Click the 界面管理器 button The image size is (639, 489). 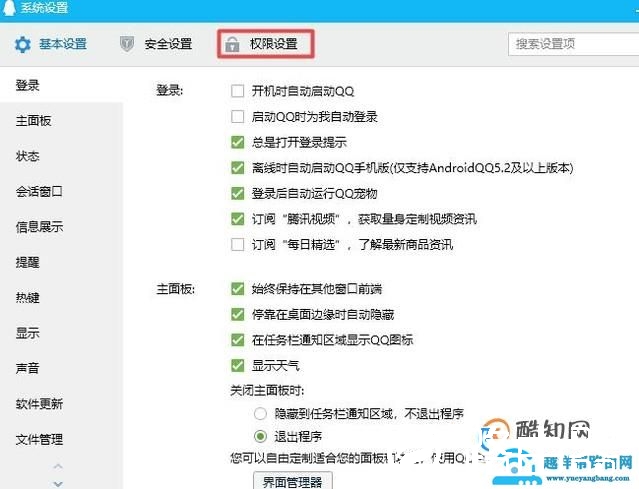point(293,482)
